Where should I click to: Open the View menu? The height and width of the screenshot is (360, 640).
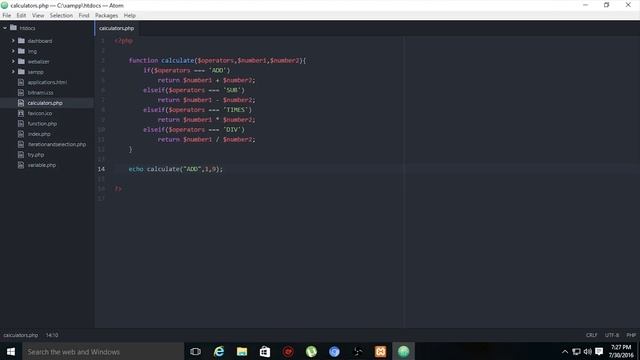pos(38,16)
